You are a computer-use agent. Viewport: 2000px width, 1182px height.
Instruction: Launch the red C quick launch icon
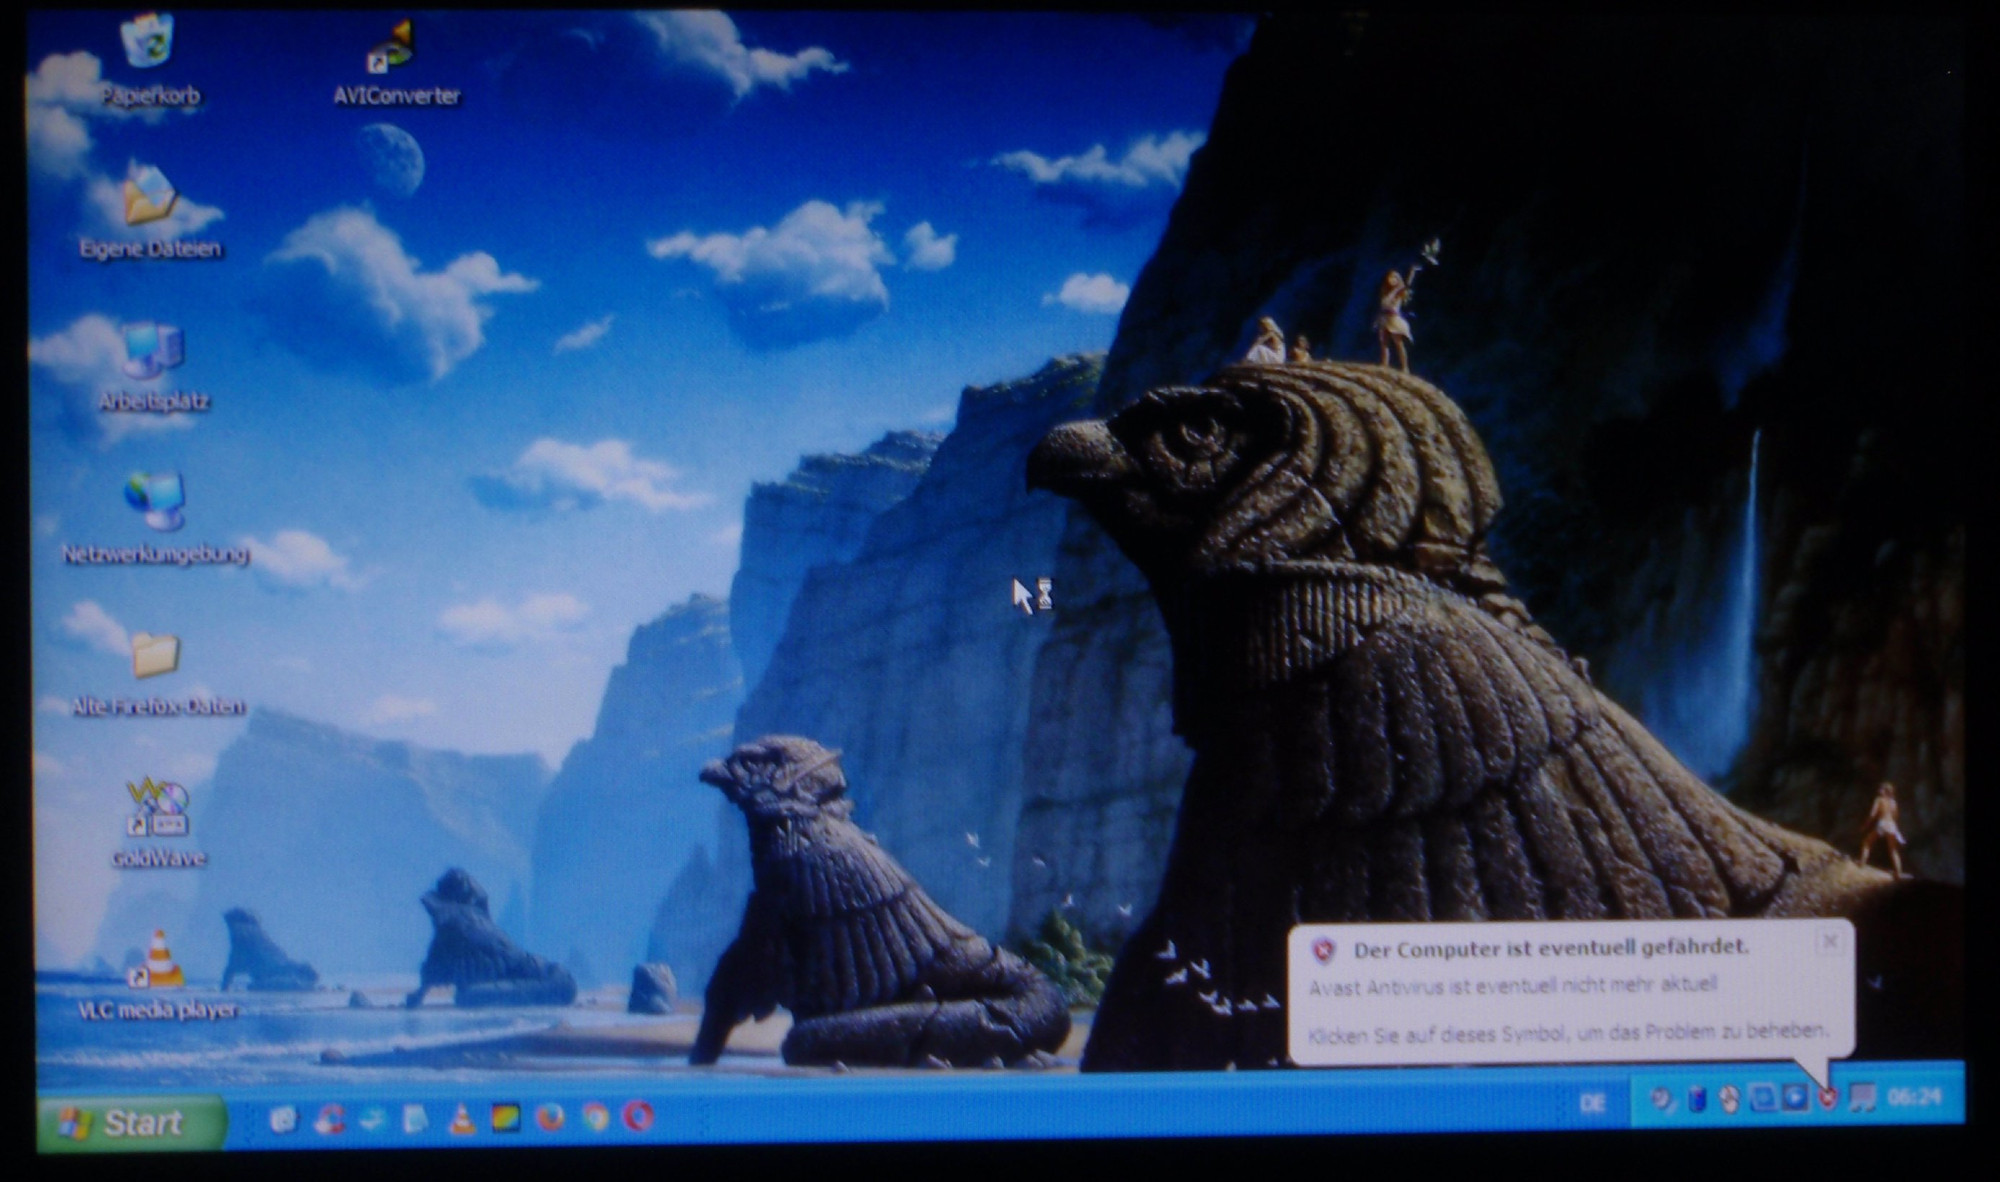(x=328, y=1119)
